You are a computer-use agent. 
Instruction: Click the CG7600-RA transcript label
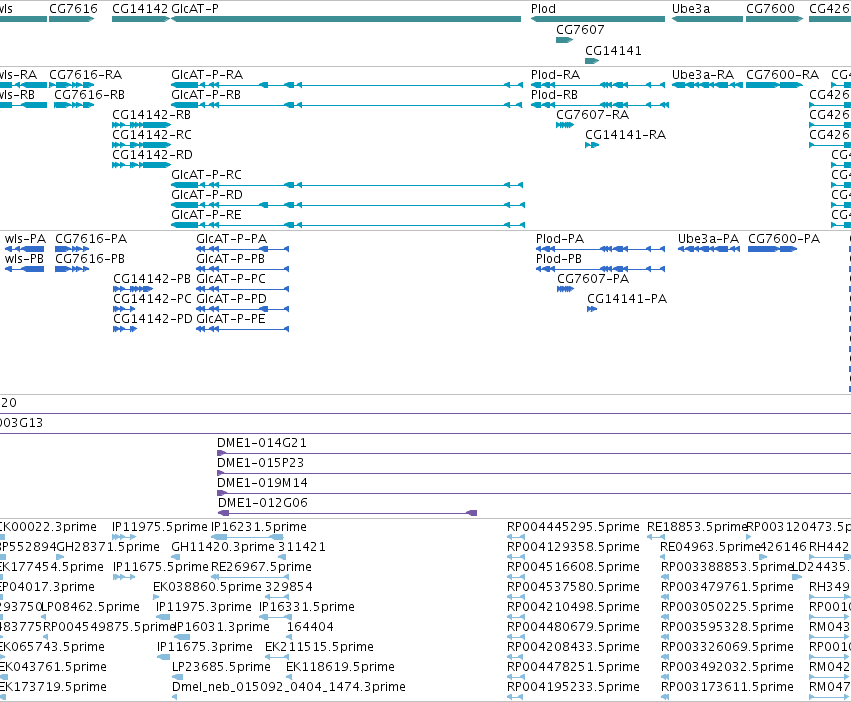[783, 74]
